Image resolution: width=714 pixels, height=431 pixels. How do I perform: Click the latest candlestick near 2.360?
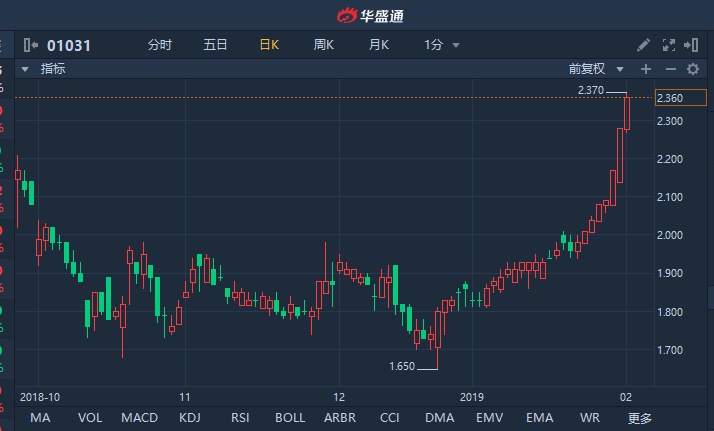point(627,113)
